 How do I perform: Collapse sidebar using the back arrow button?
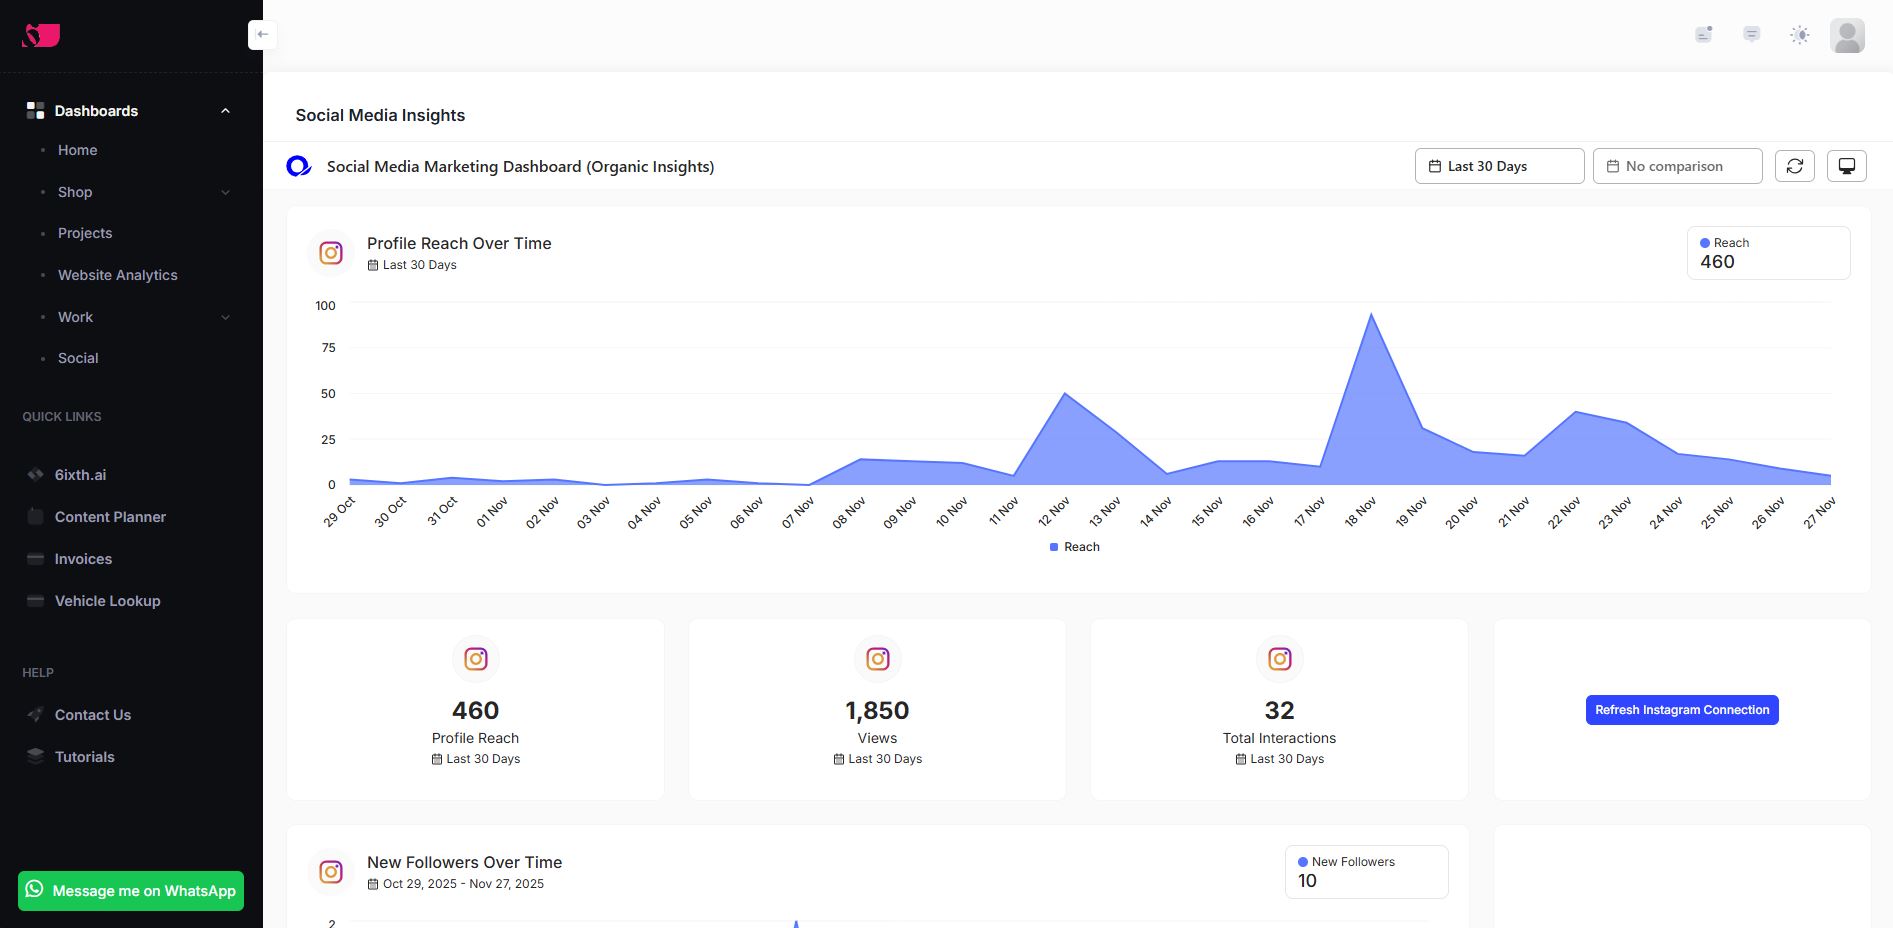pos(262,35)
